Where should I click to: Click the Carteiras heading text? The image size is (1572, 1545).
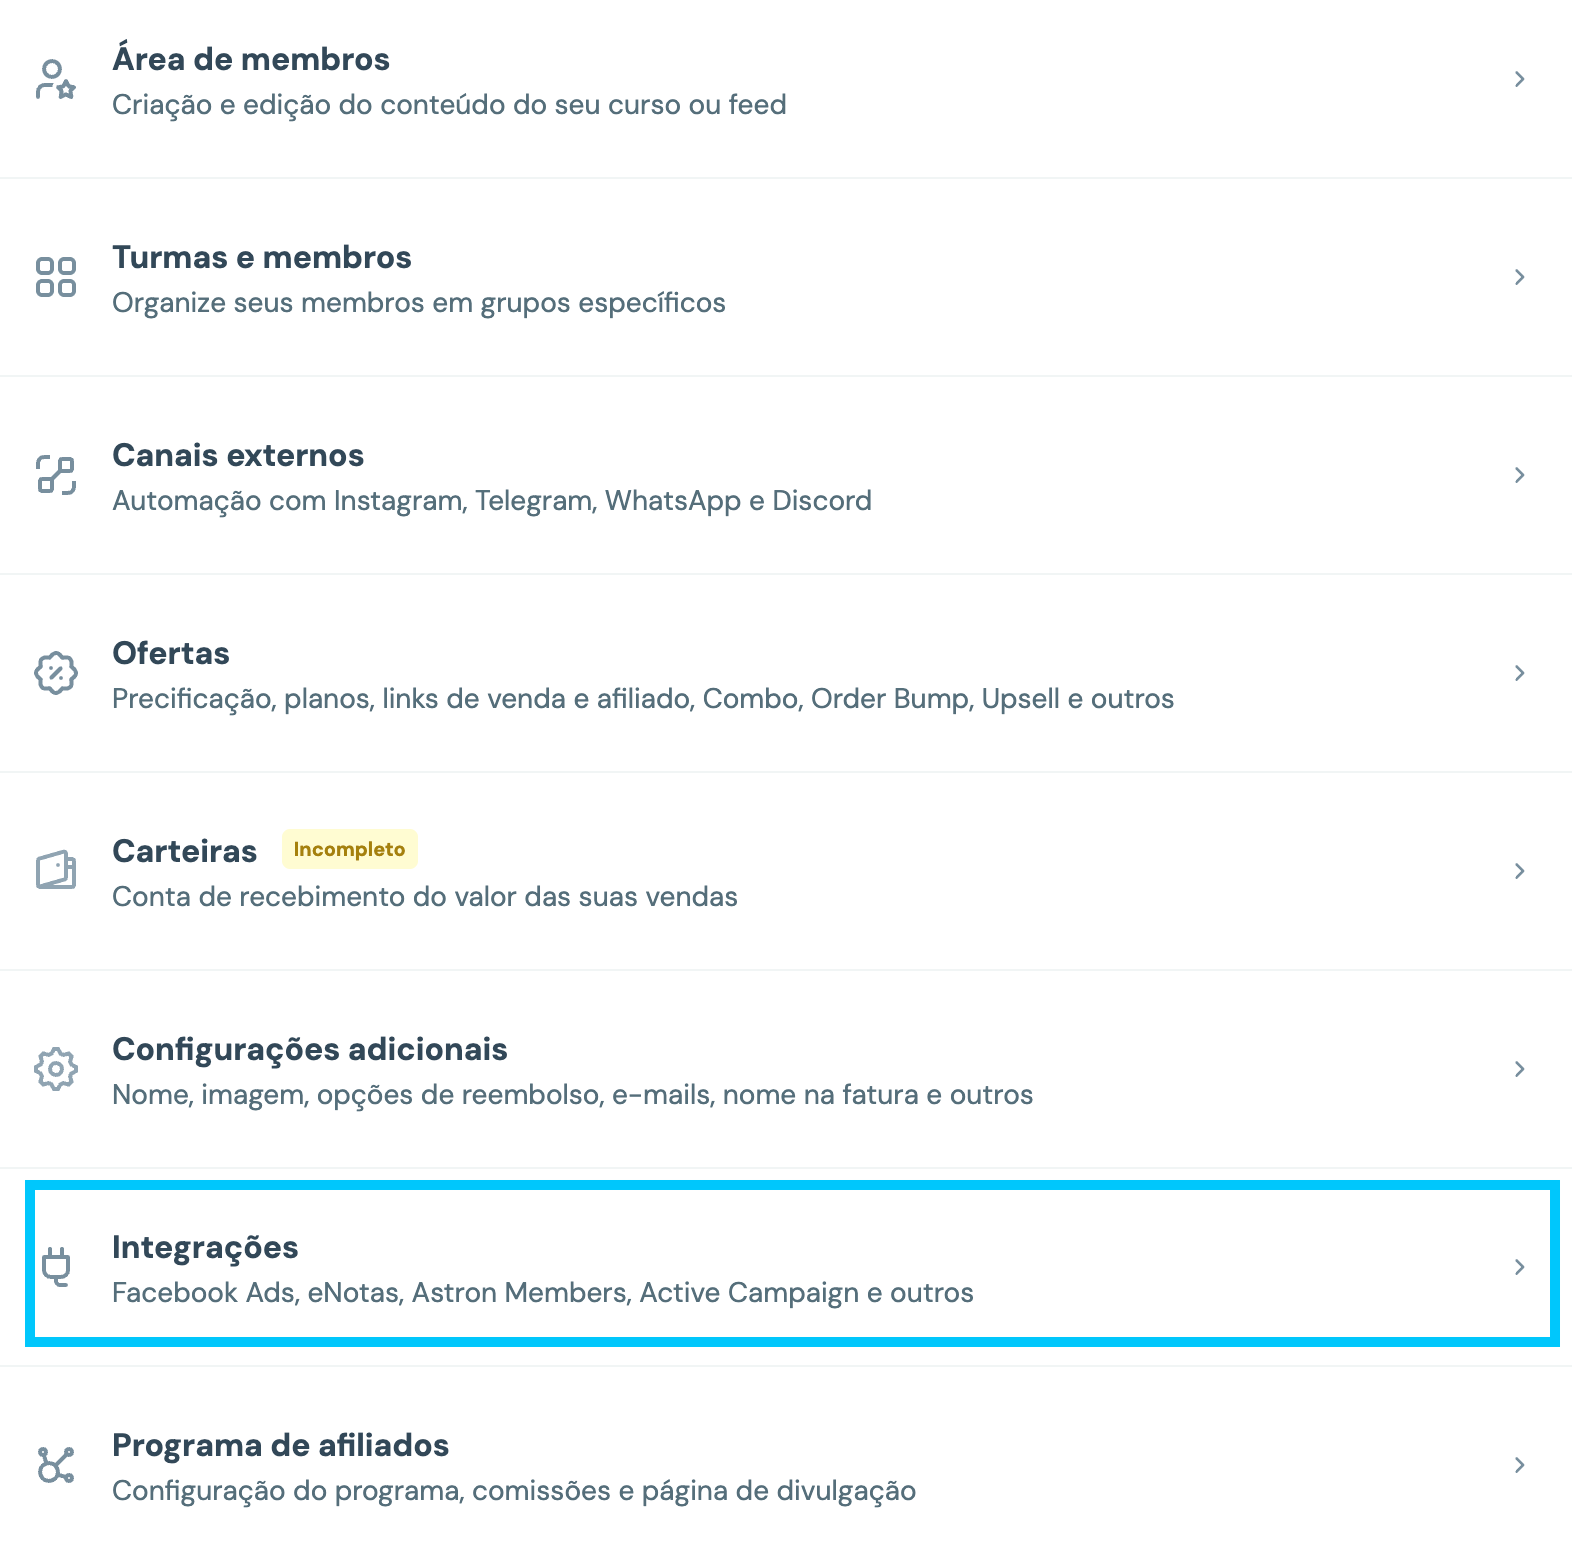coord(184,851)
